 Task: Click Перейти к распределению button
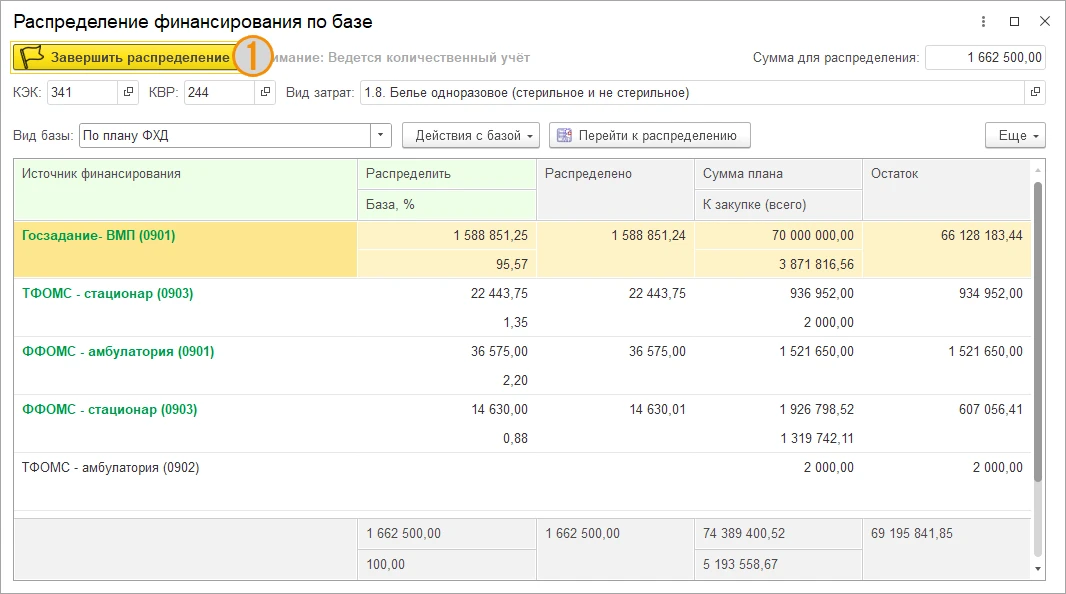pyautogui.click(x=650, y=135)
